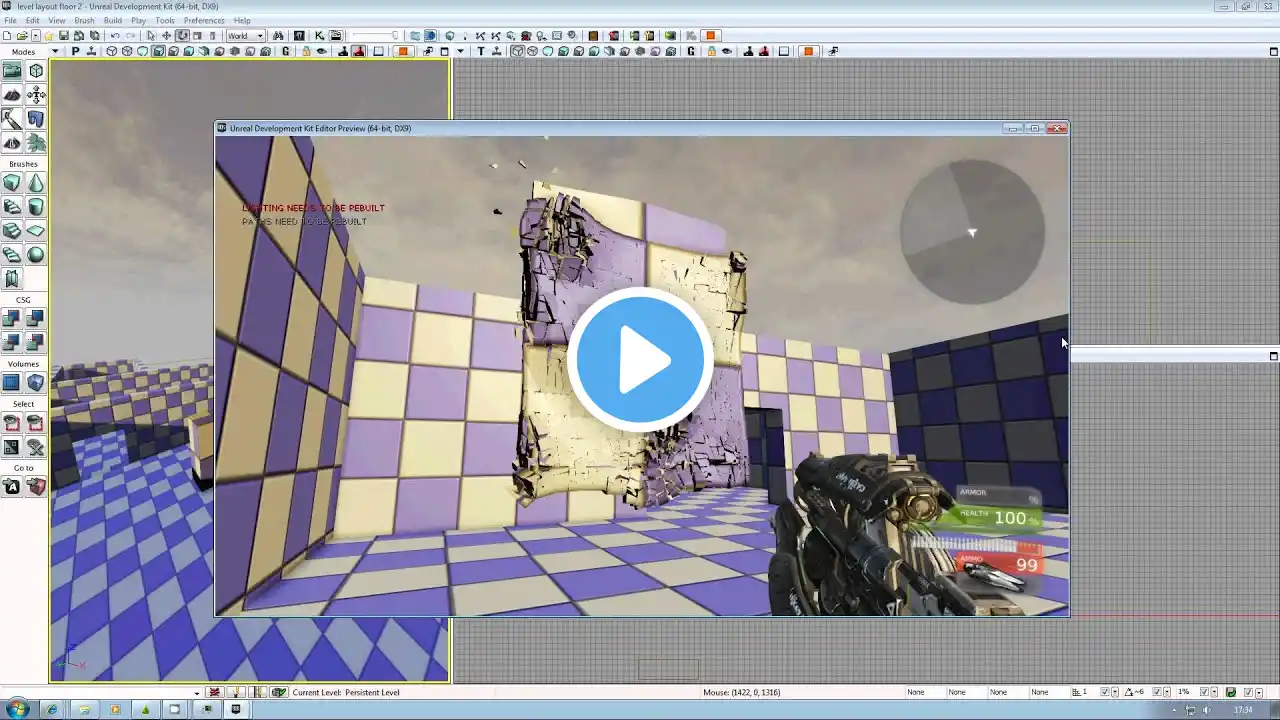Toggle the drag grid snap checkbox
The height and width of the screenshot is (720, 1280).
point(1104,692)
